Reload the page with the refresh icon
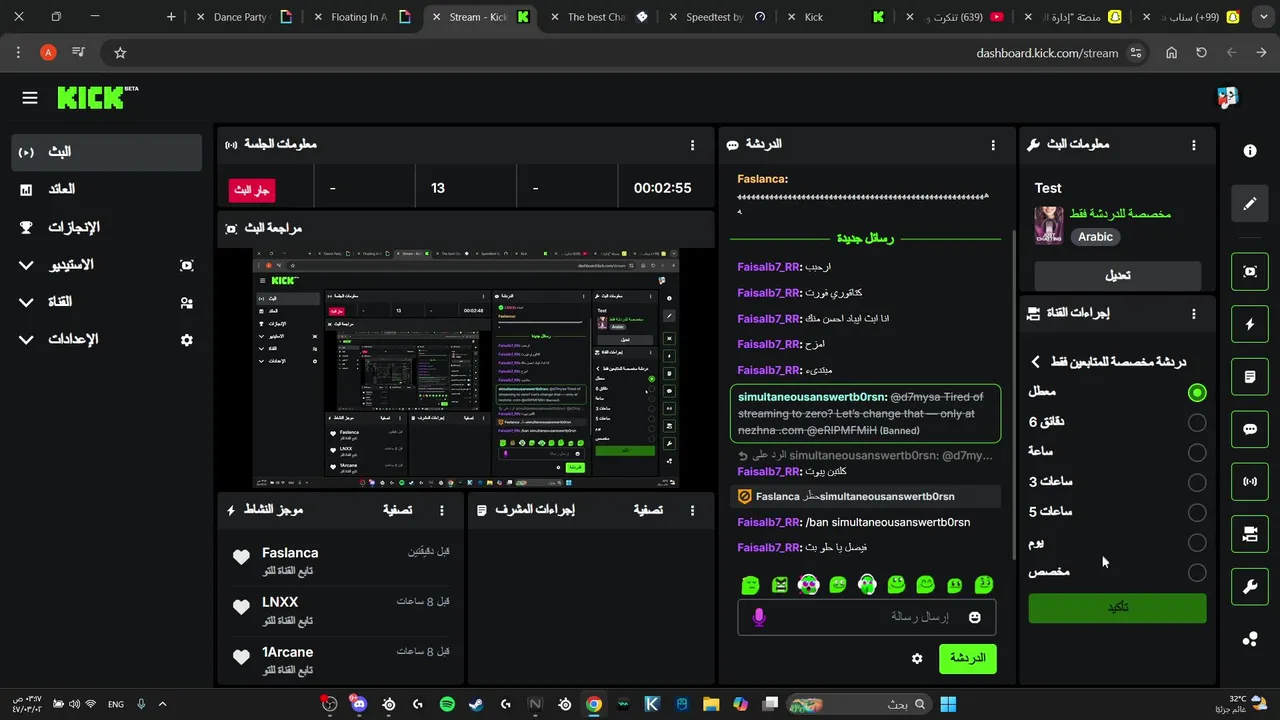This screenshot has width=1280, height=720. (1201, 52)
